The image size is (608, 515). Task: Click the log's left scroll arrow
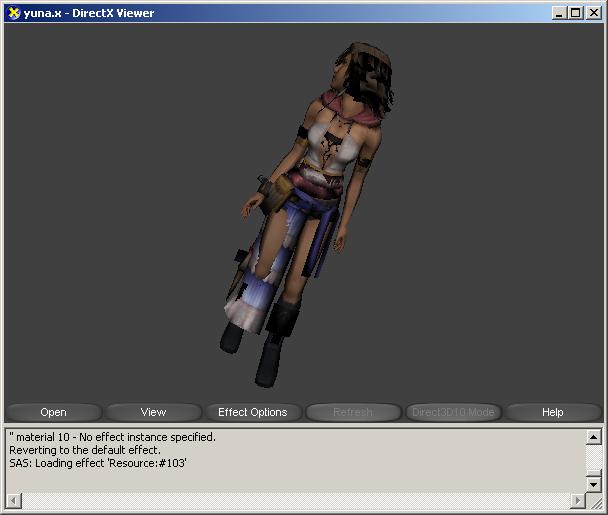(x=13, y=500)
